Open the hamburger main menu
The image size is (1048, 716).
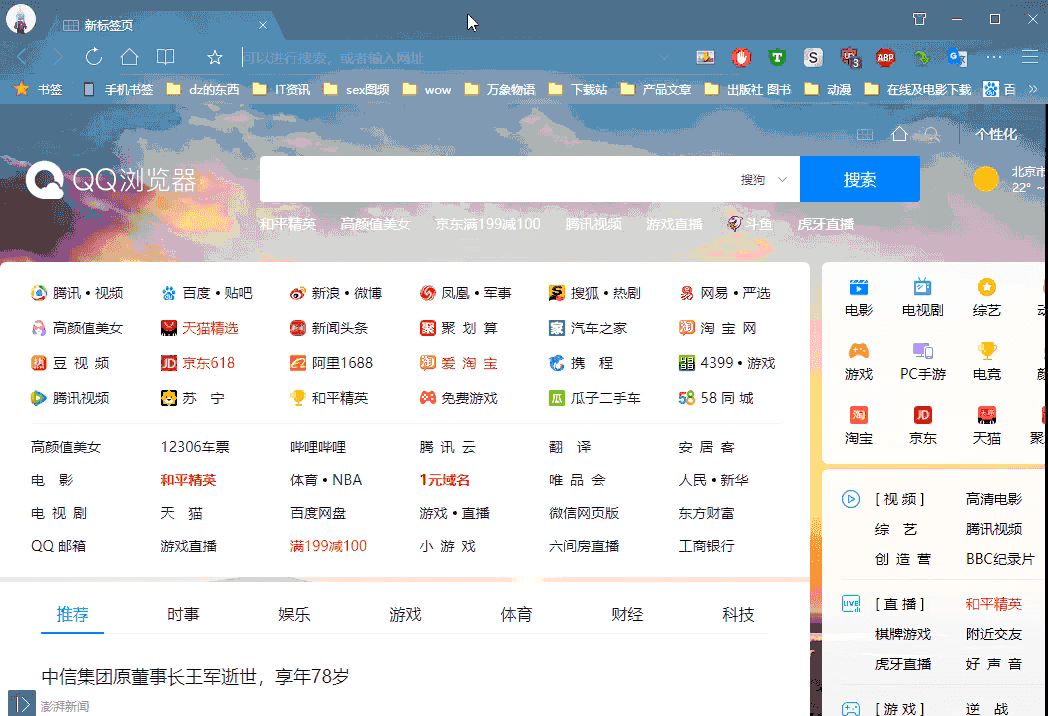point(1030,57)
